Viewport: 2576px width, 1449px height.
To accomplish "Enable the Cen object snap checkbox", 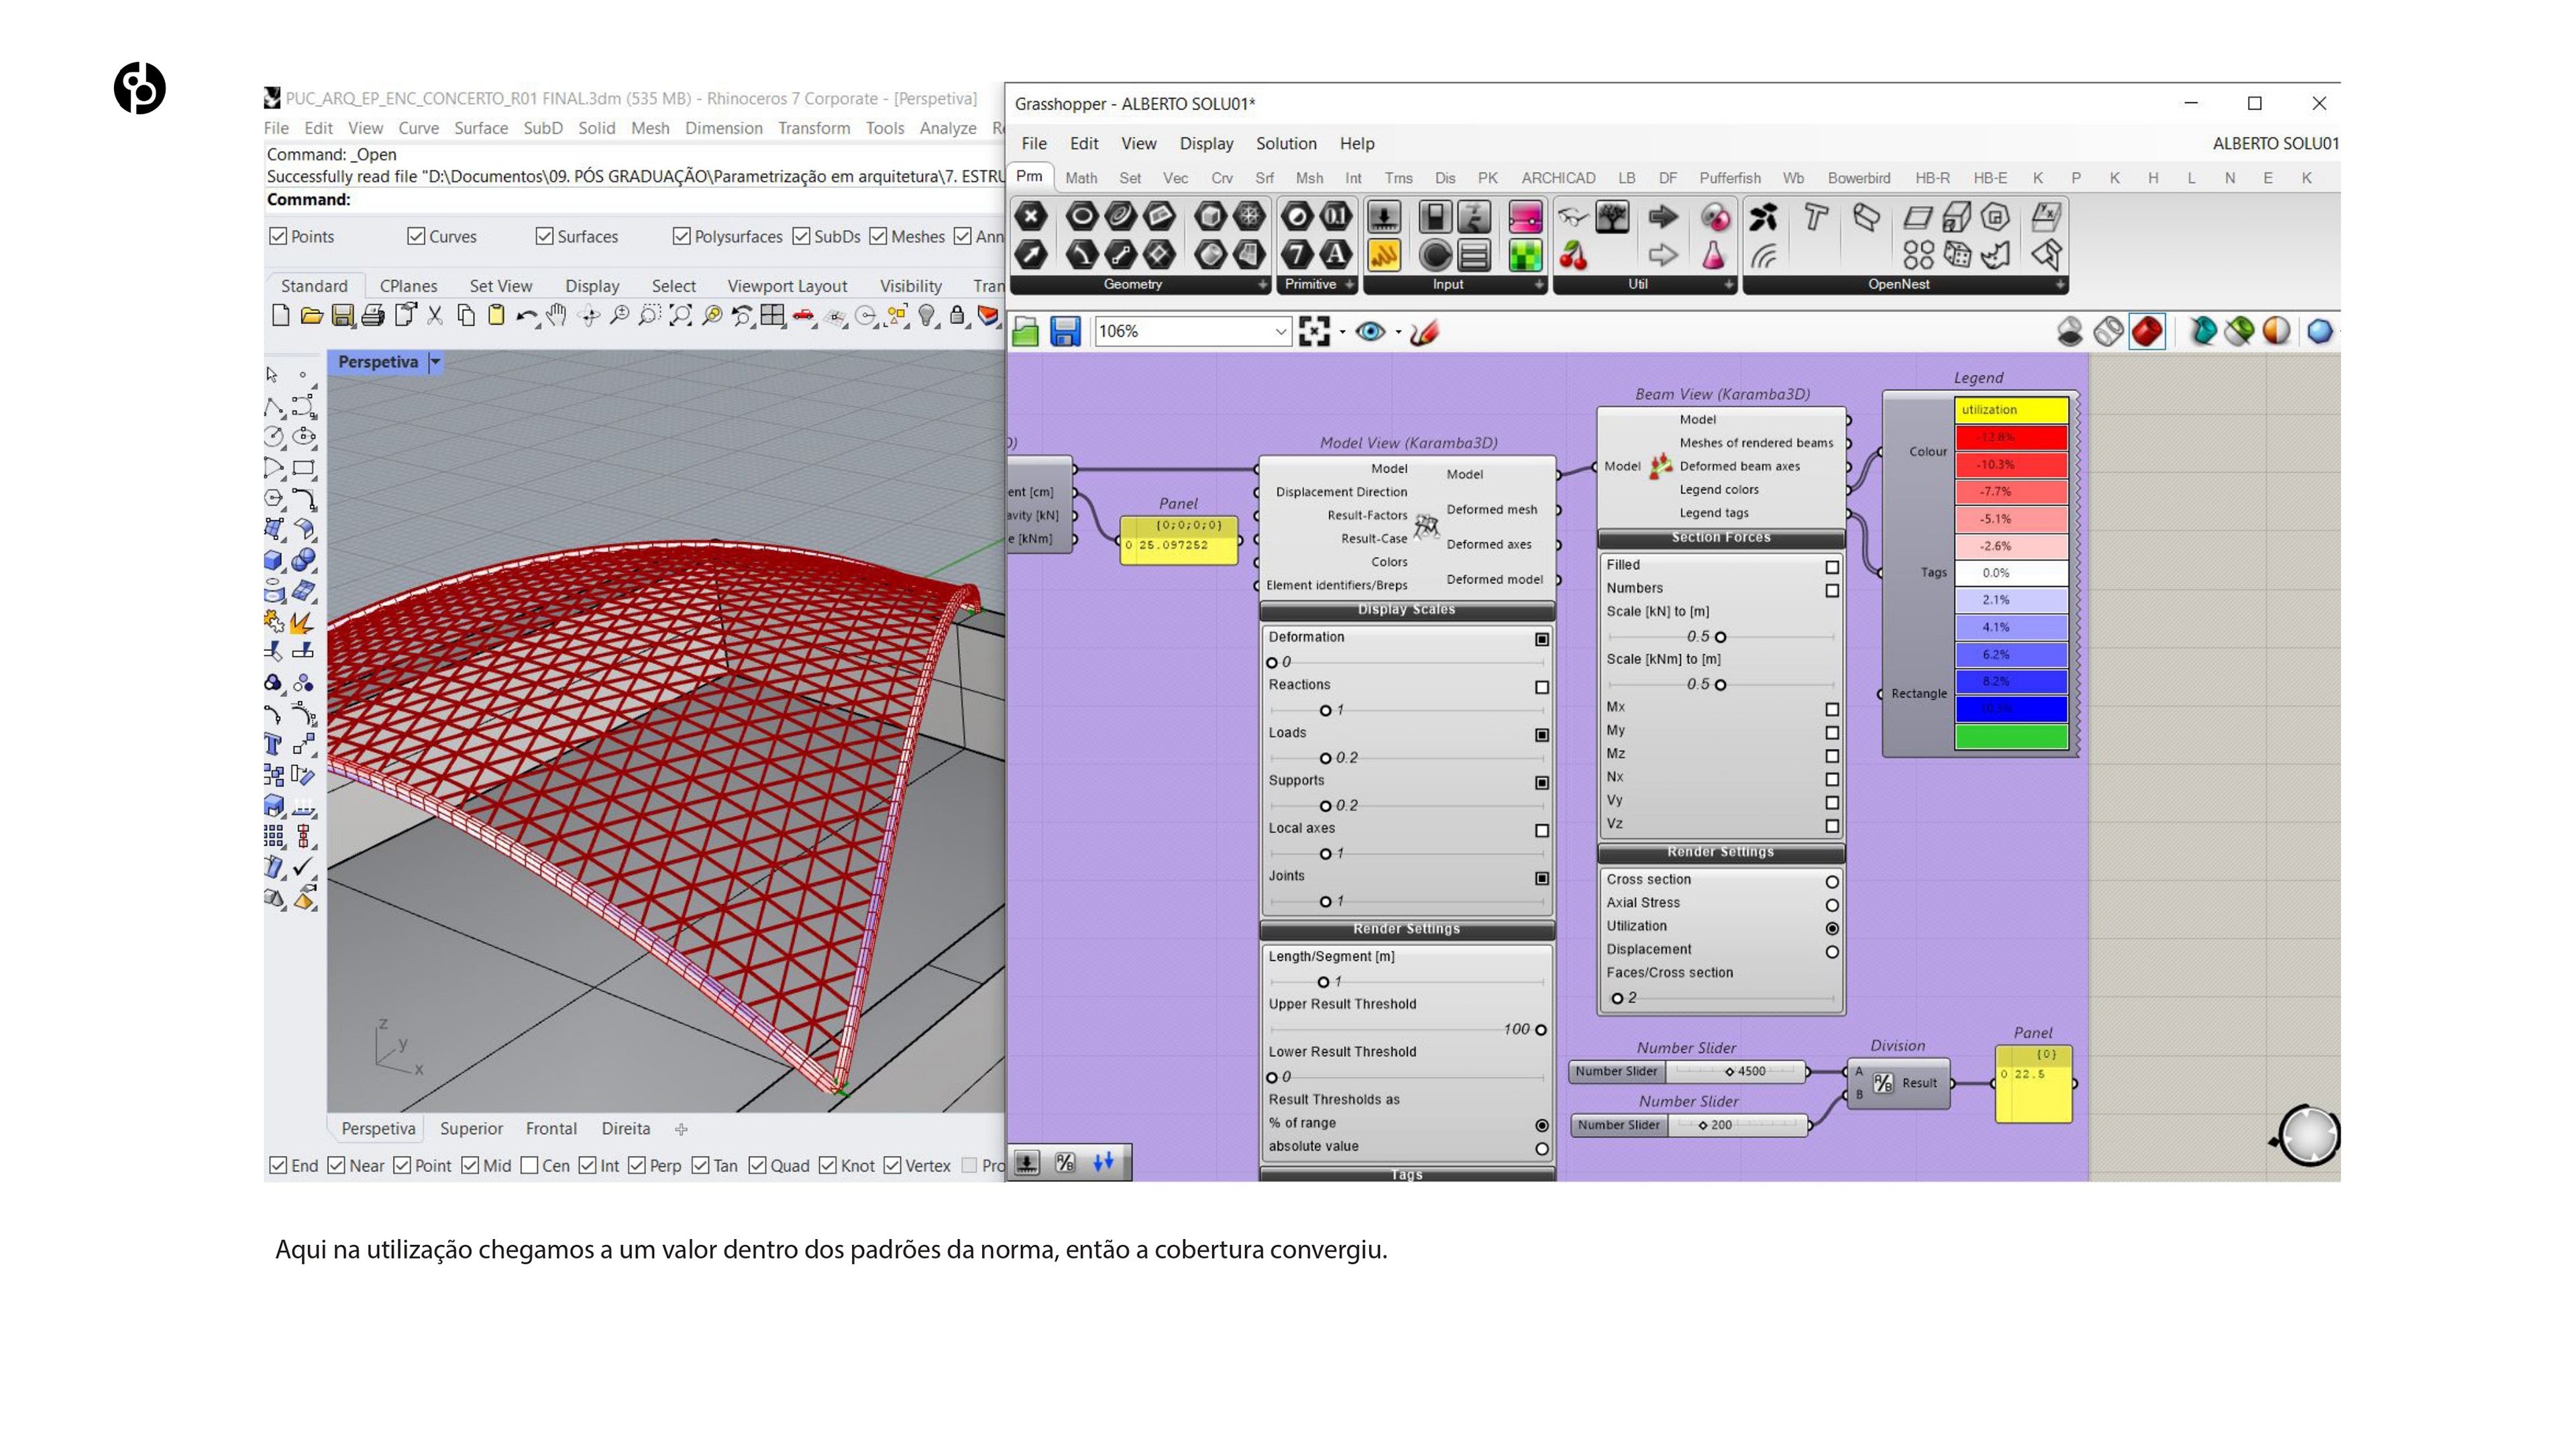I will tap(530, 1166).
